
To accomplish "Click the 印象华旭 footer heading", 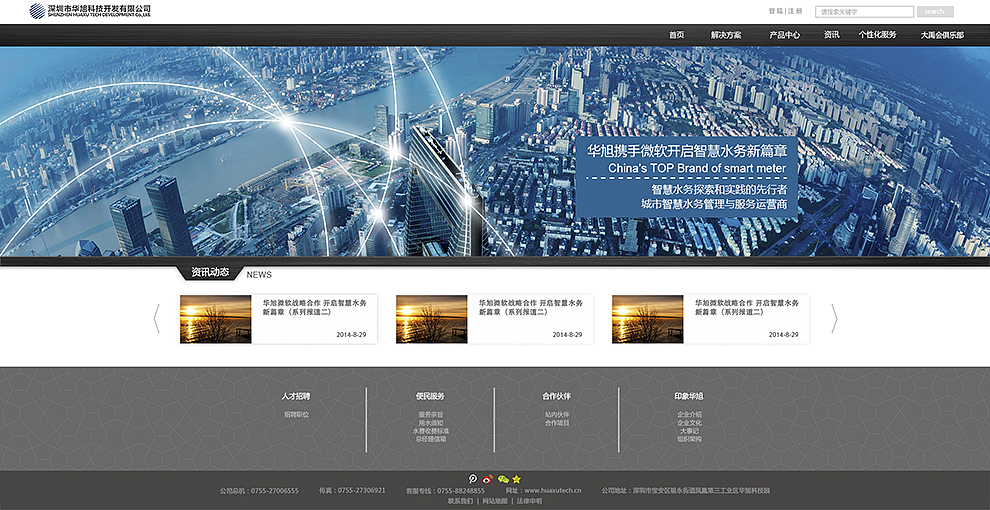I will 689,396.
